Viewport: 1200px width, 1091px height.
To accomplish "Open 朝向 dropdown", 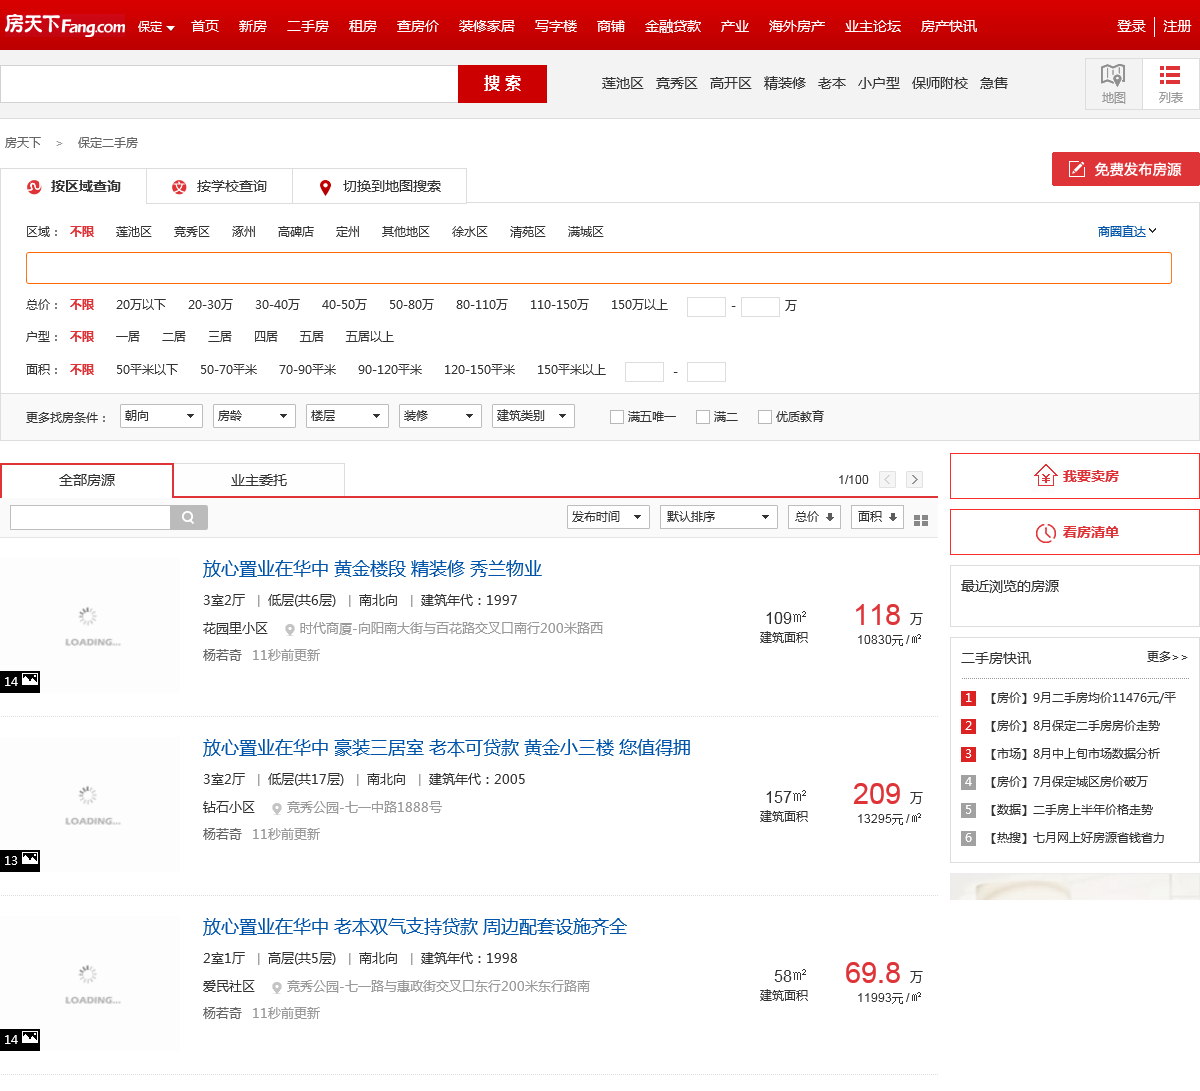I will pyautogui.click(x=161, y=416).
